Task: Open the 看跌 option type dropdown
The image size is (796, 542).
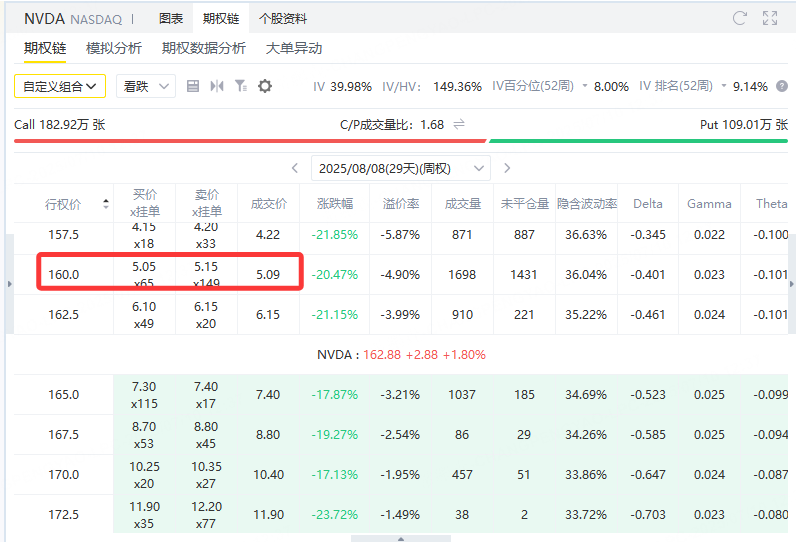Action: click(146, 86)
